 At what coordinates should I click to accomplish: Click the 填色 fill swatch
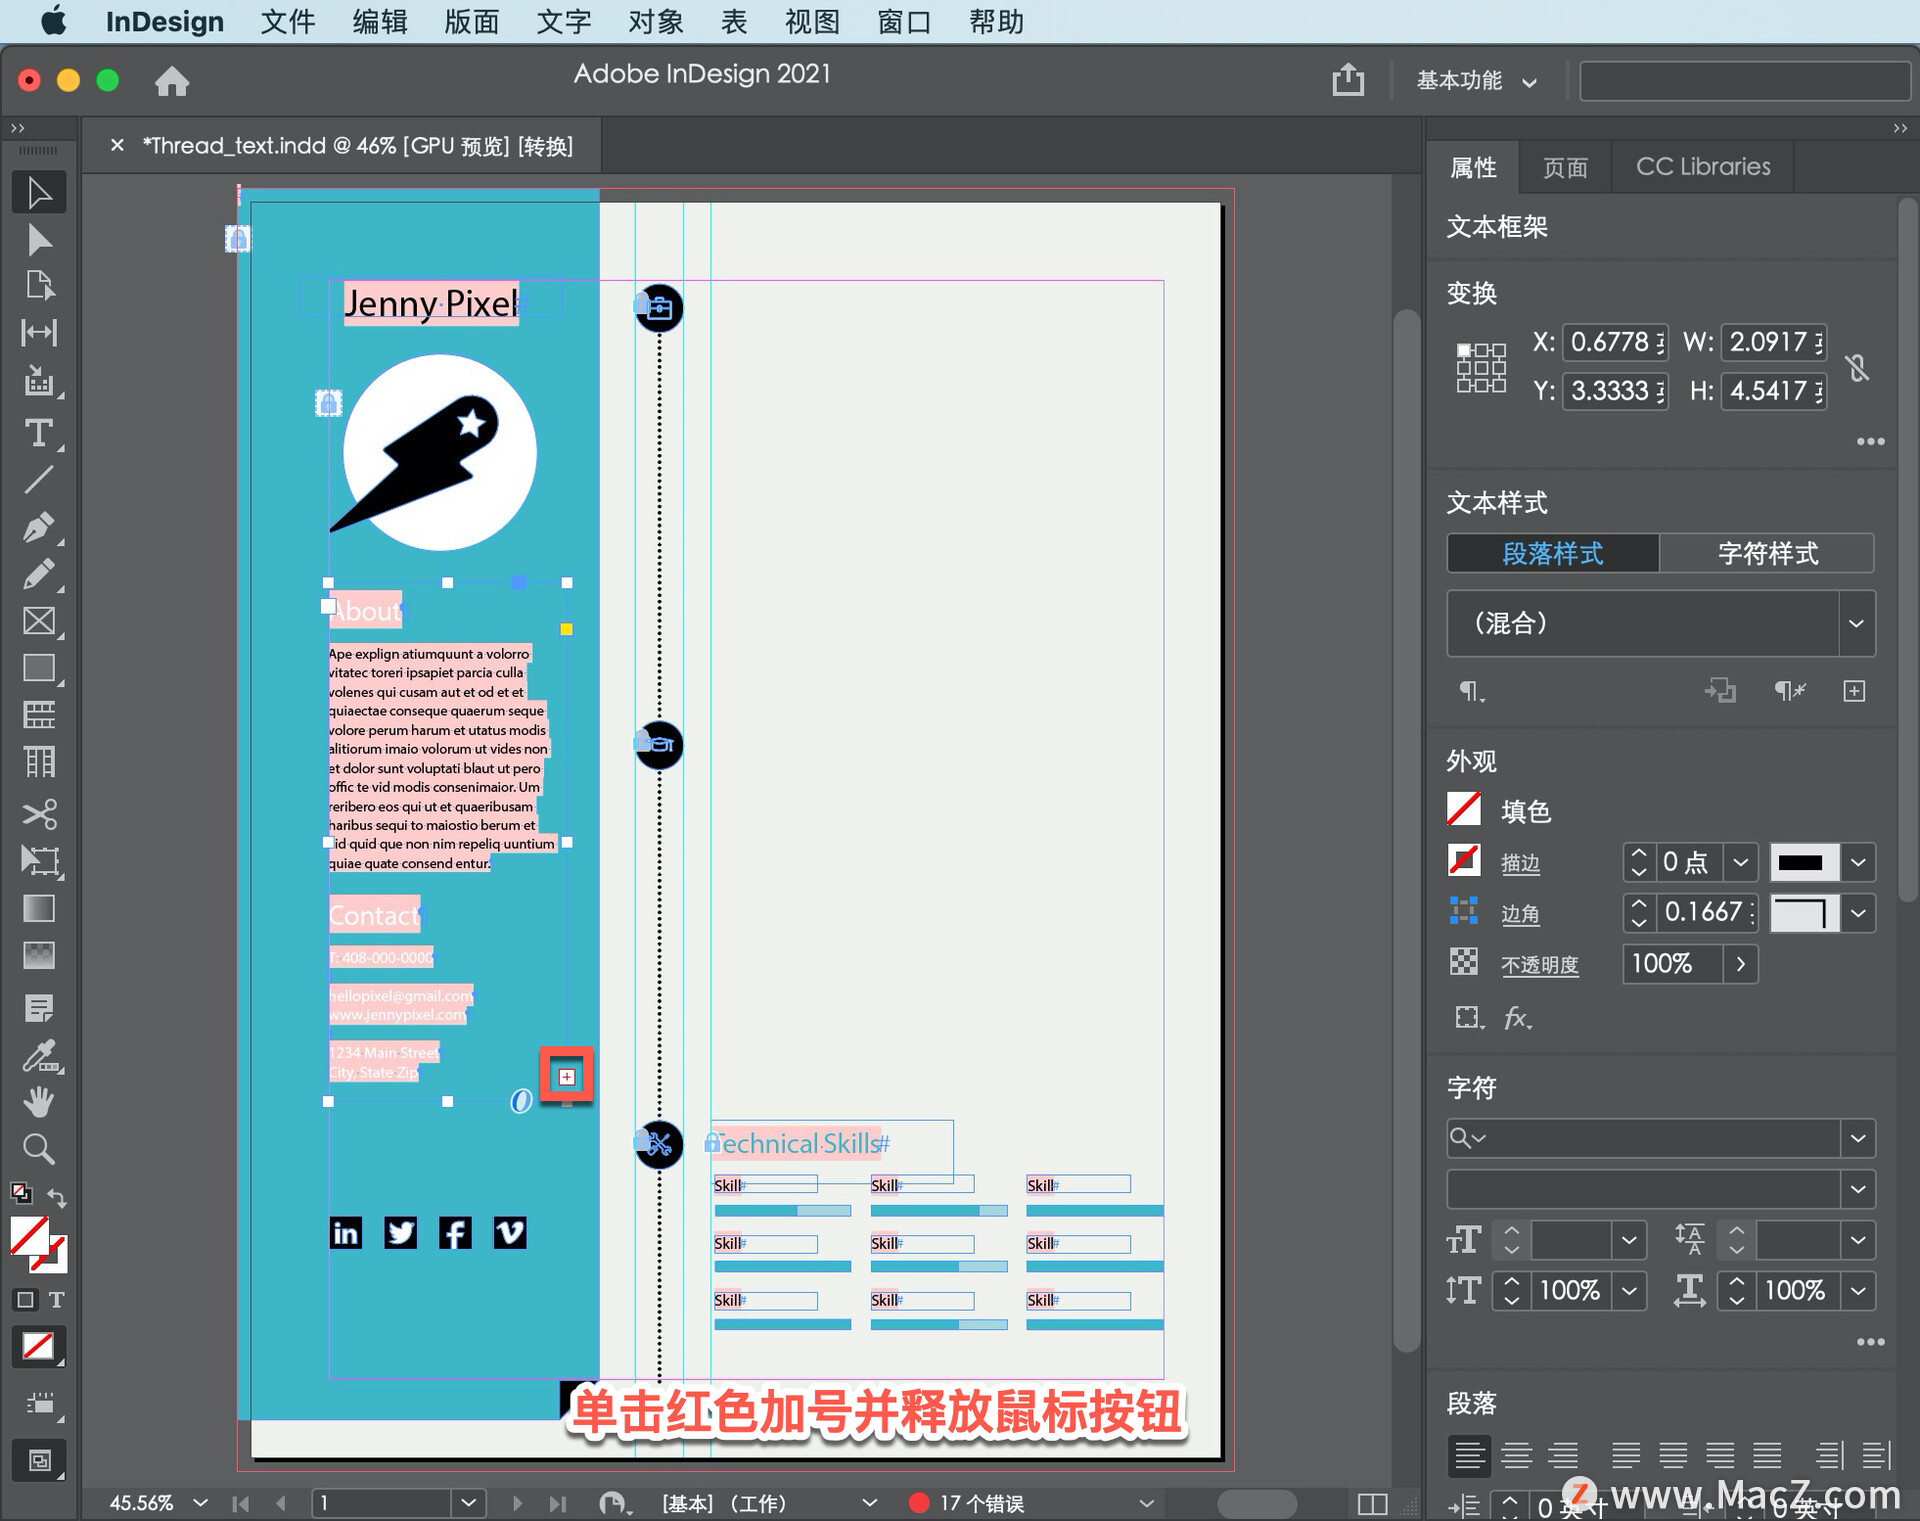coord(1464,809)
